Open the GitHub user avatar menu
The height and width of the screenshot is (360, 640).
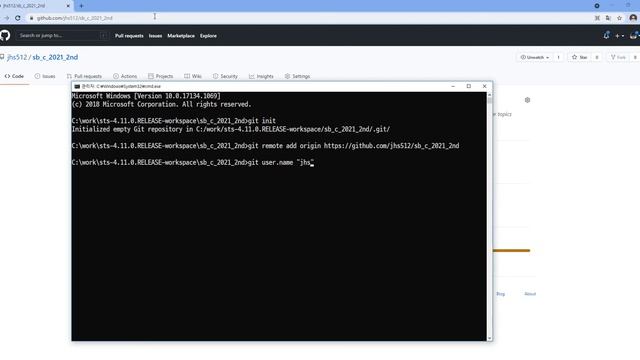(x=634, y=36)
